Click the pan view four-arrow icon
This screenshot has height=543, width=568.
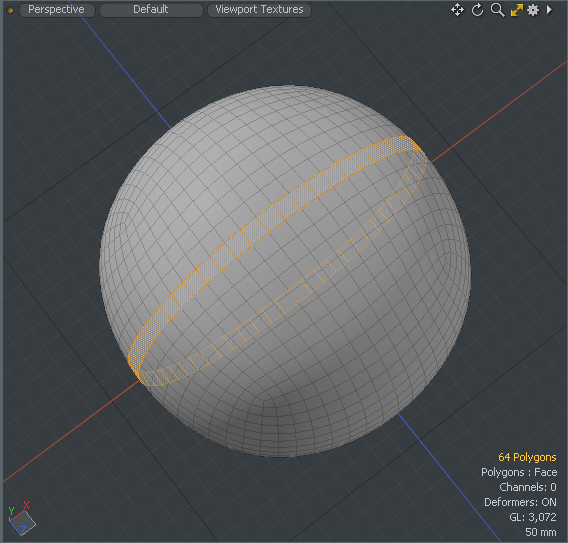(x=457, y=10)
